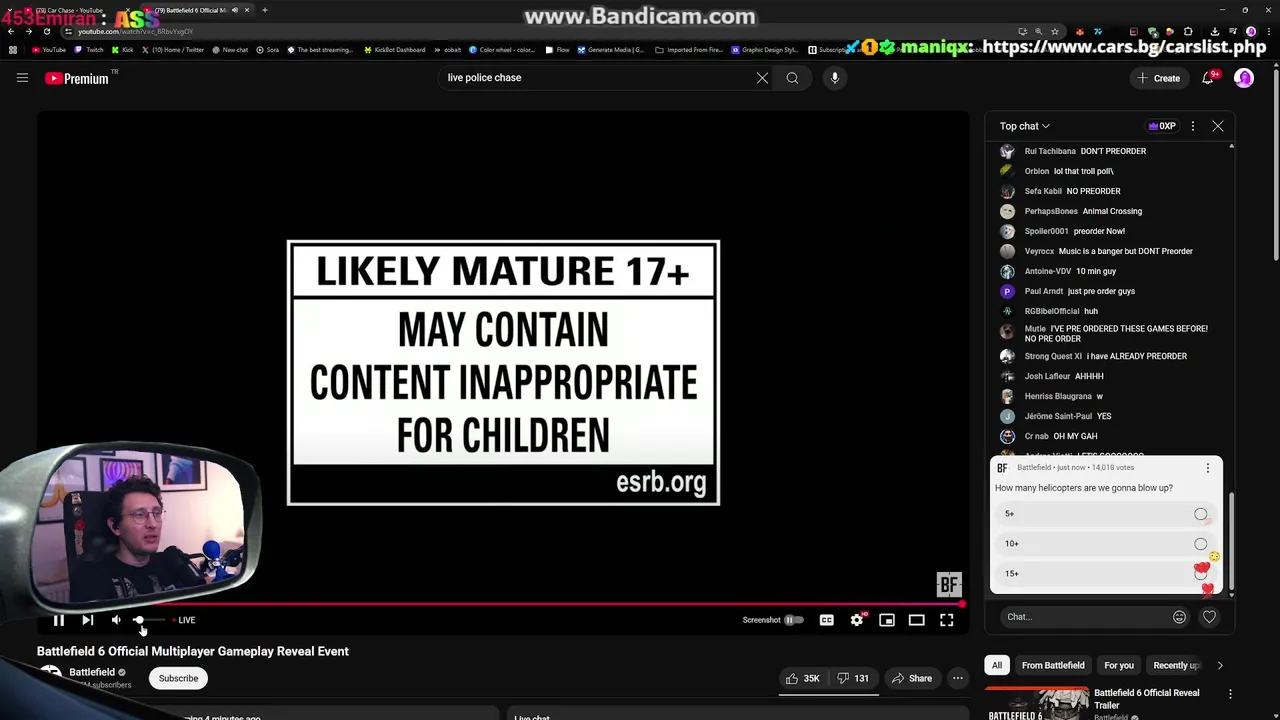Screen dimensions: 1280x720
Task: Open poll options three-dot menu
Action: tap(1207, 468)
